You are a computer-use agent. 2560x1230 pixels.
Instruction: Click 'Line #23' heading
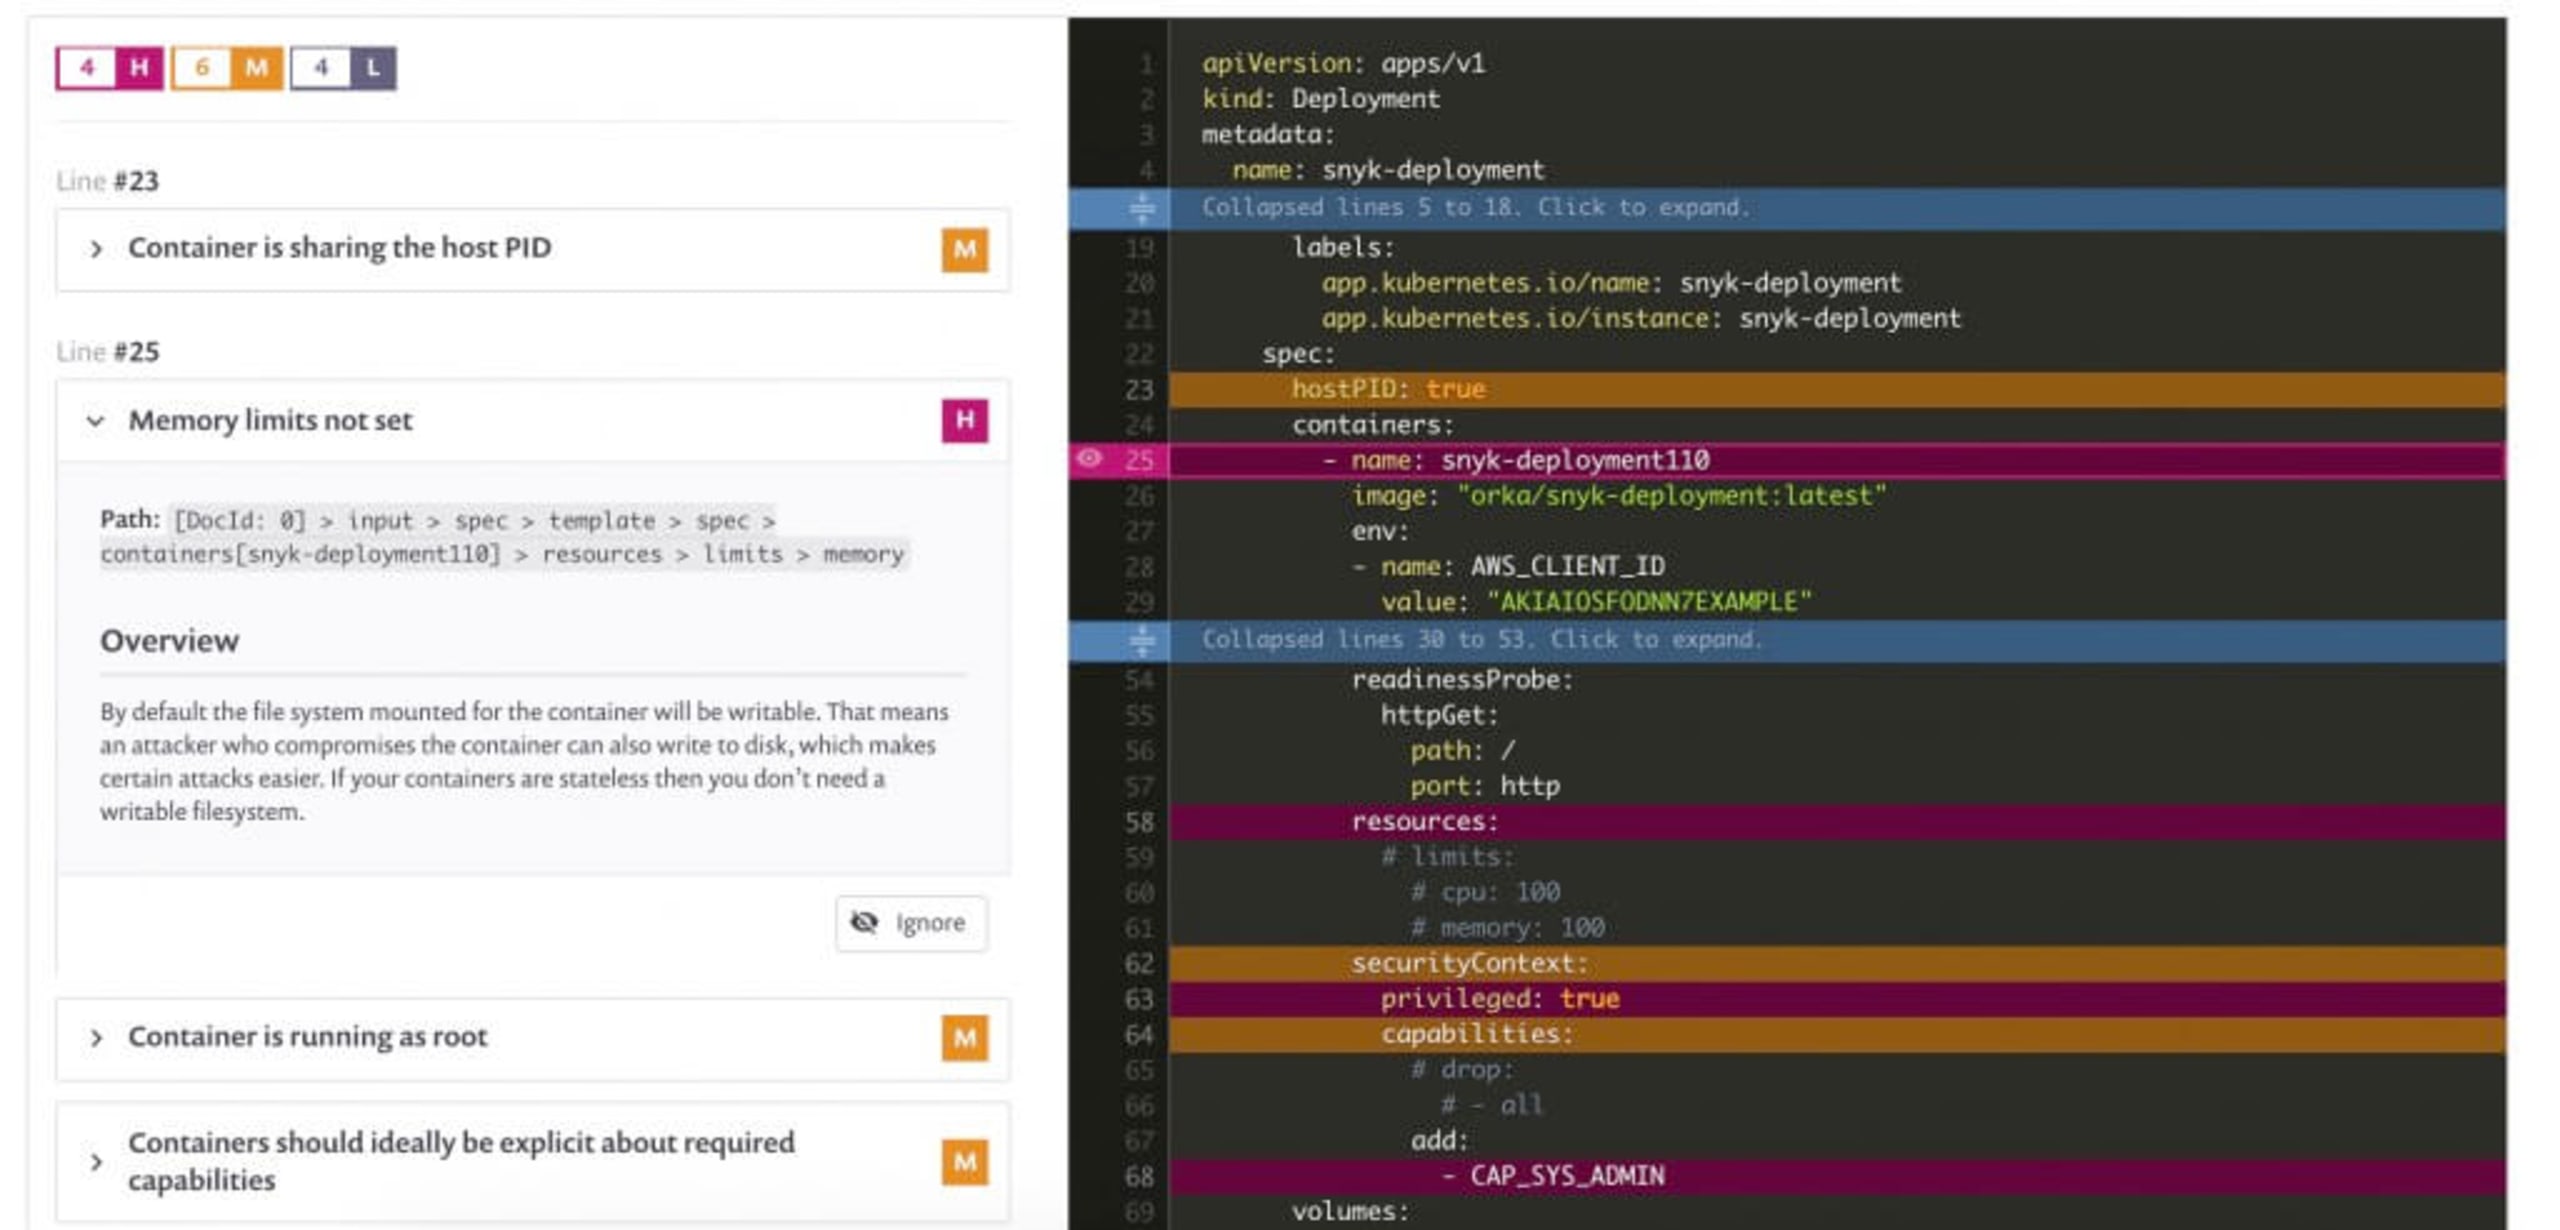click(x=107, y=181)
